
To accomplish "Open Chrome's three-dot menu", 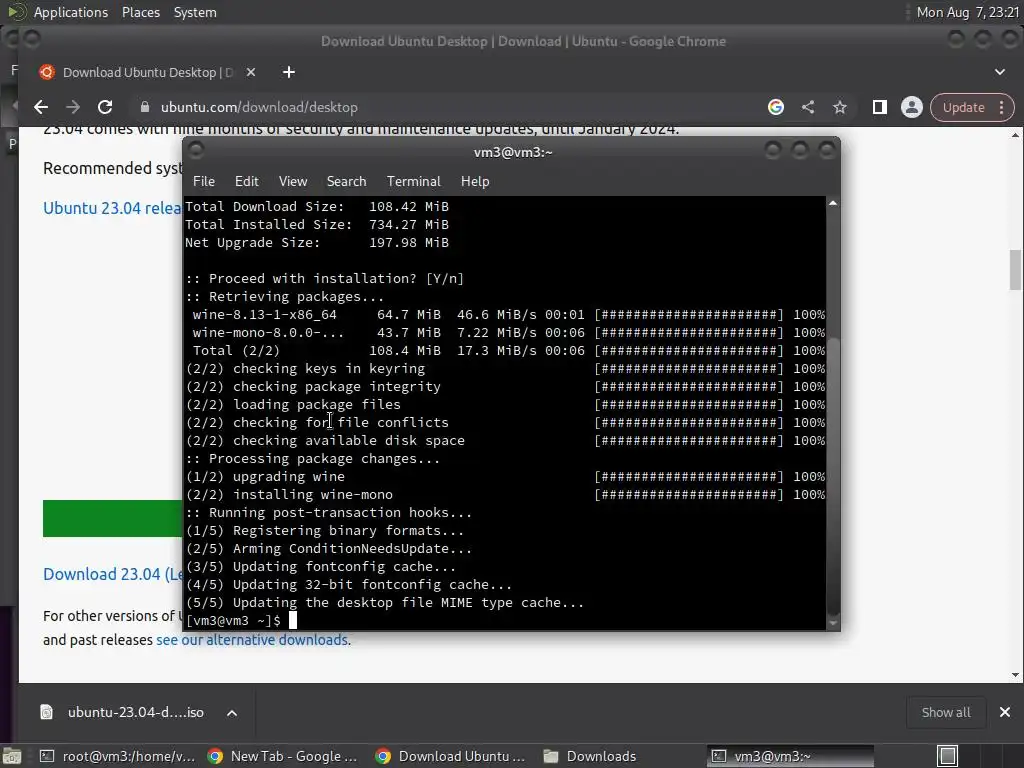I will pos(1002,107).
